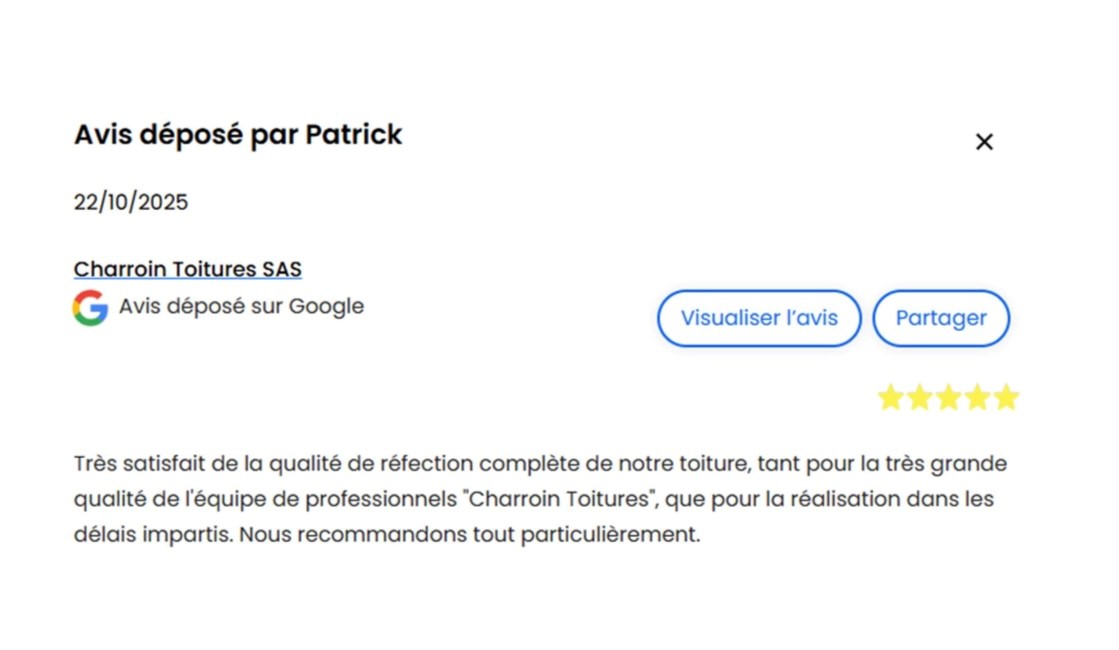Image resolution: width=1119 pixels, height=650 pixels.
Task: Open the Charroin Toitures SAS company link
Action: point(188,269)
